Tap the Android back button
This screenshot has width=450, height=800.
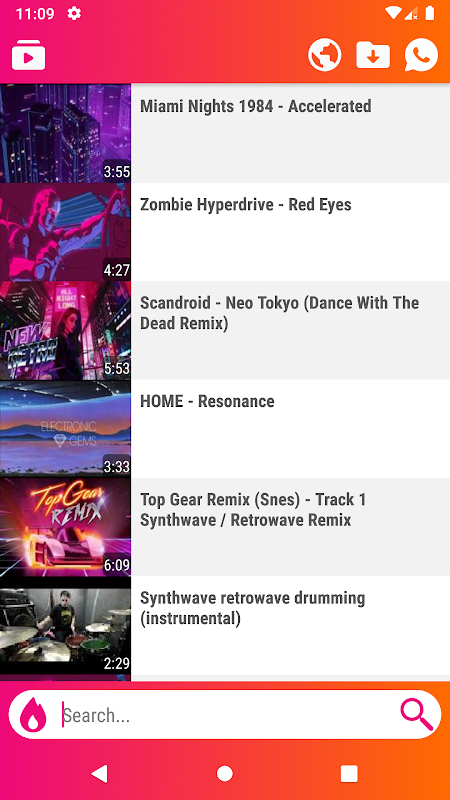(100, 773)
